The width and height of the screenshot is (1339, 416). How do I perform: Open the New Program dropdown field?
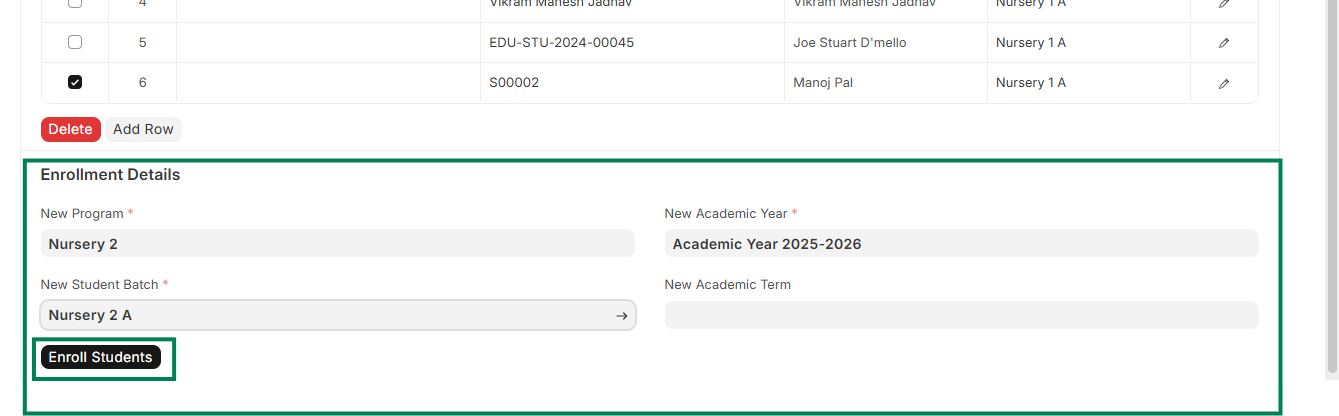337,243
